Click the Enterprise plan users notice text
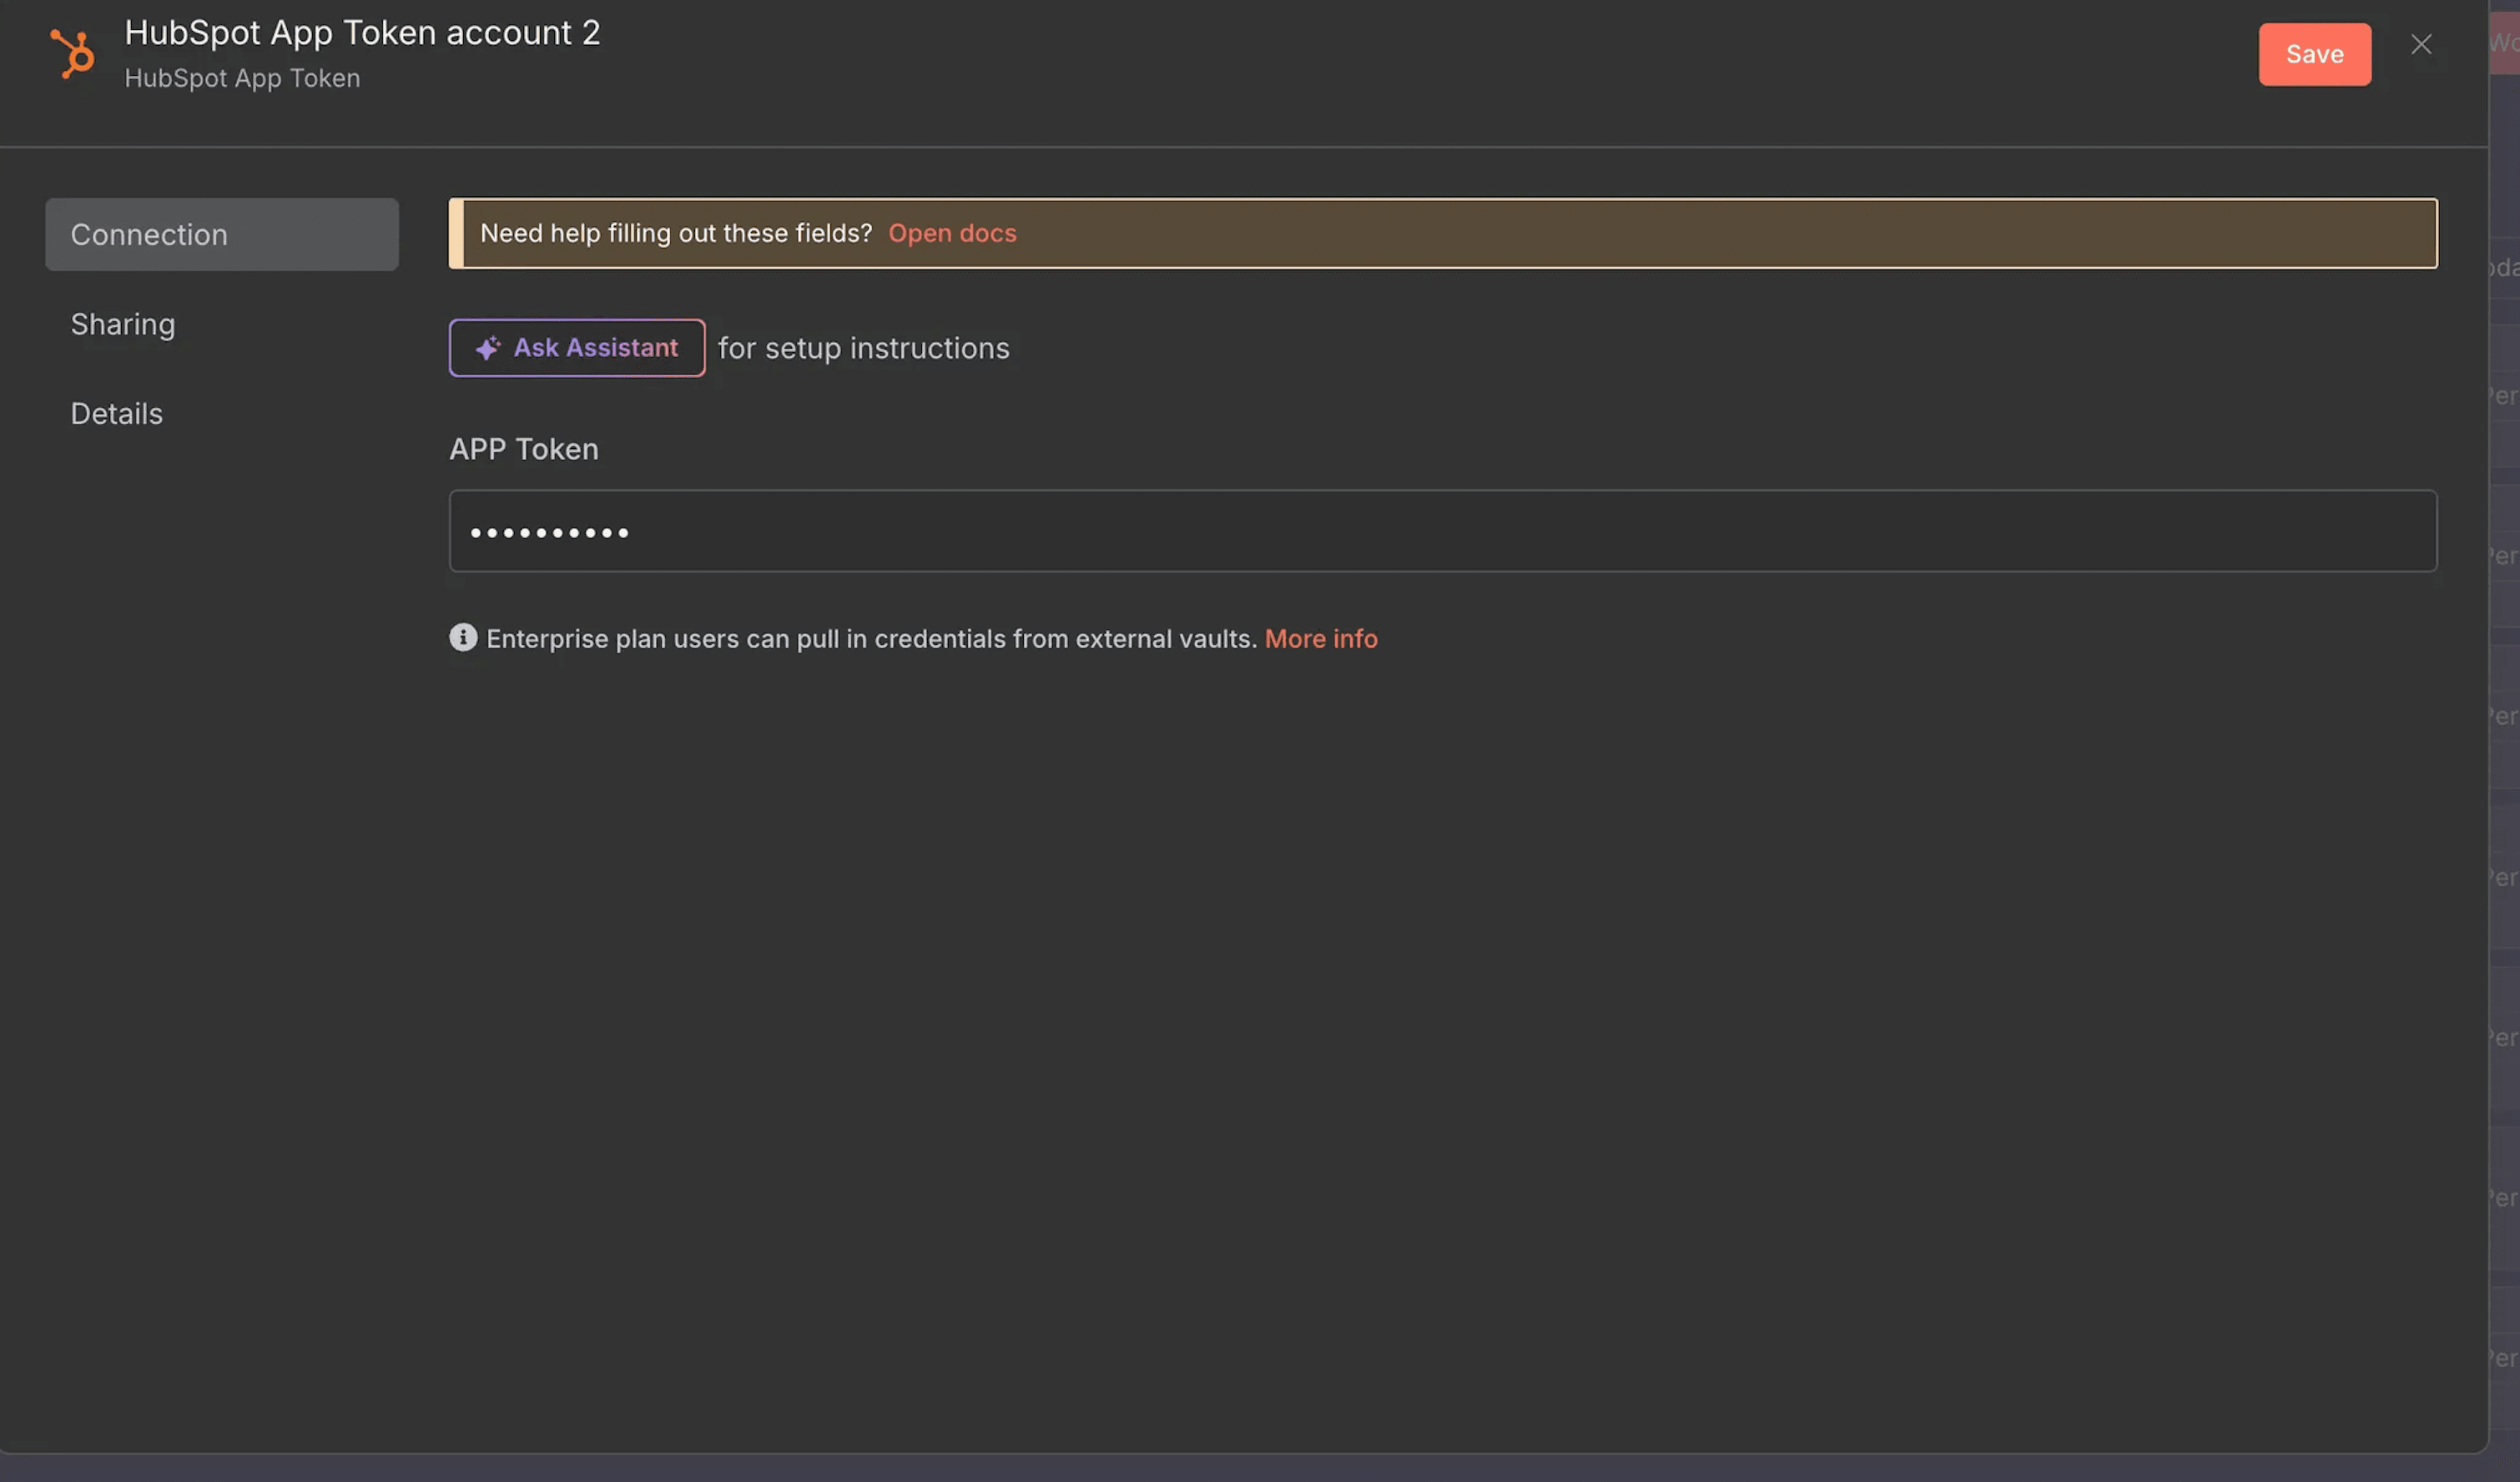 (871, 639)
